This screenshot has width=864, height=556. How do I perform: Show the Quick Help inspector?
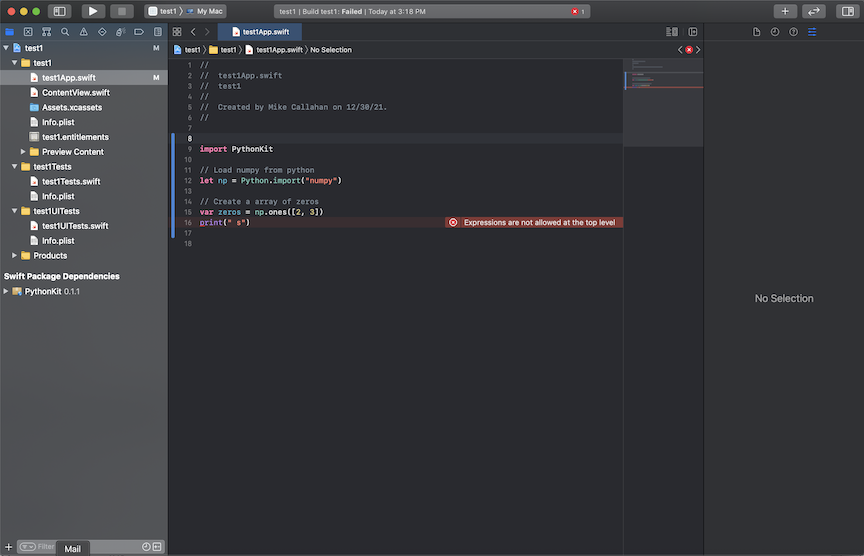tap(793, 32)
